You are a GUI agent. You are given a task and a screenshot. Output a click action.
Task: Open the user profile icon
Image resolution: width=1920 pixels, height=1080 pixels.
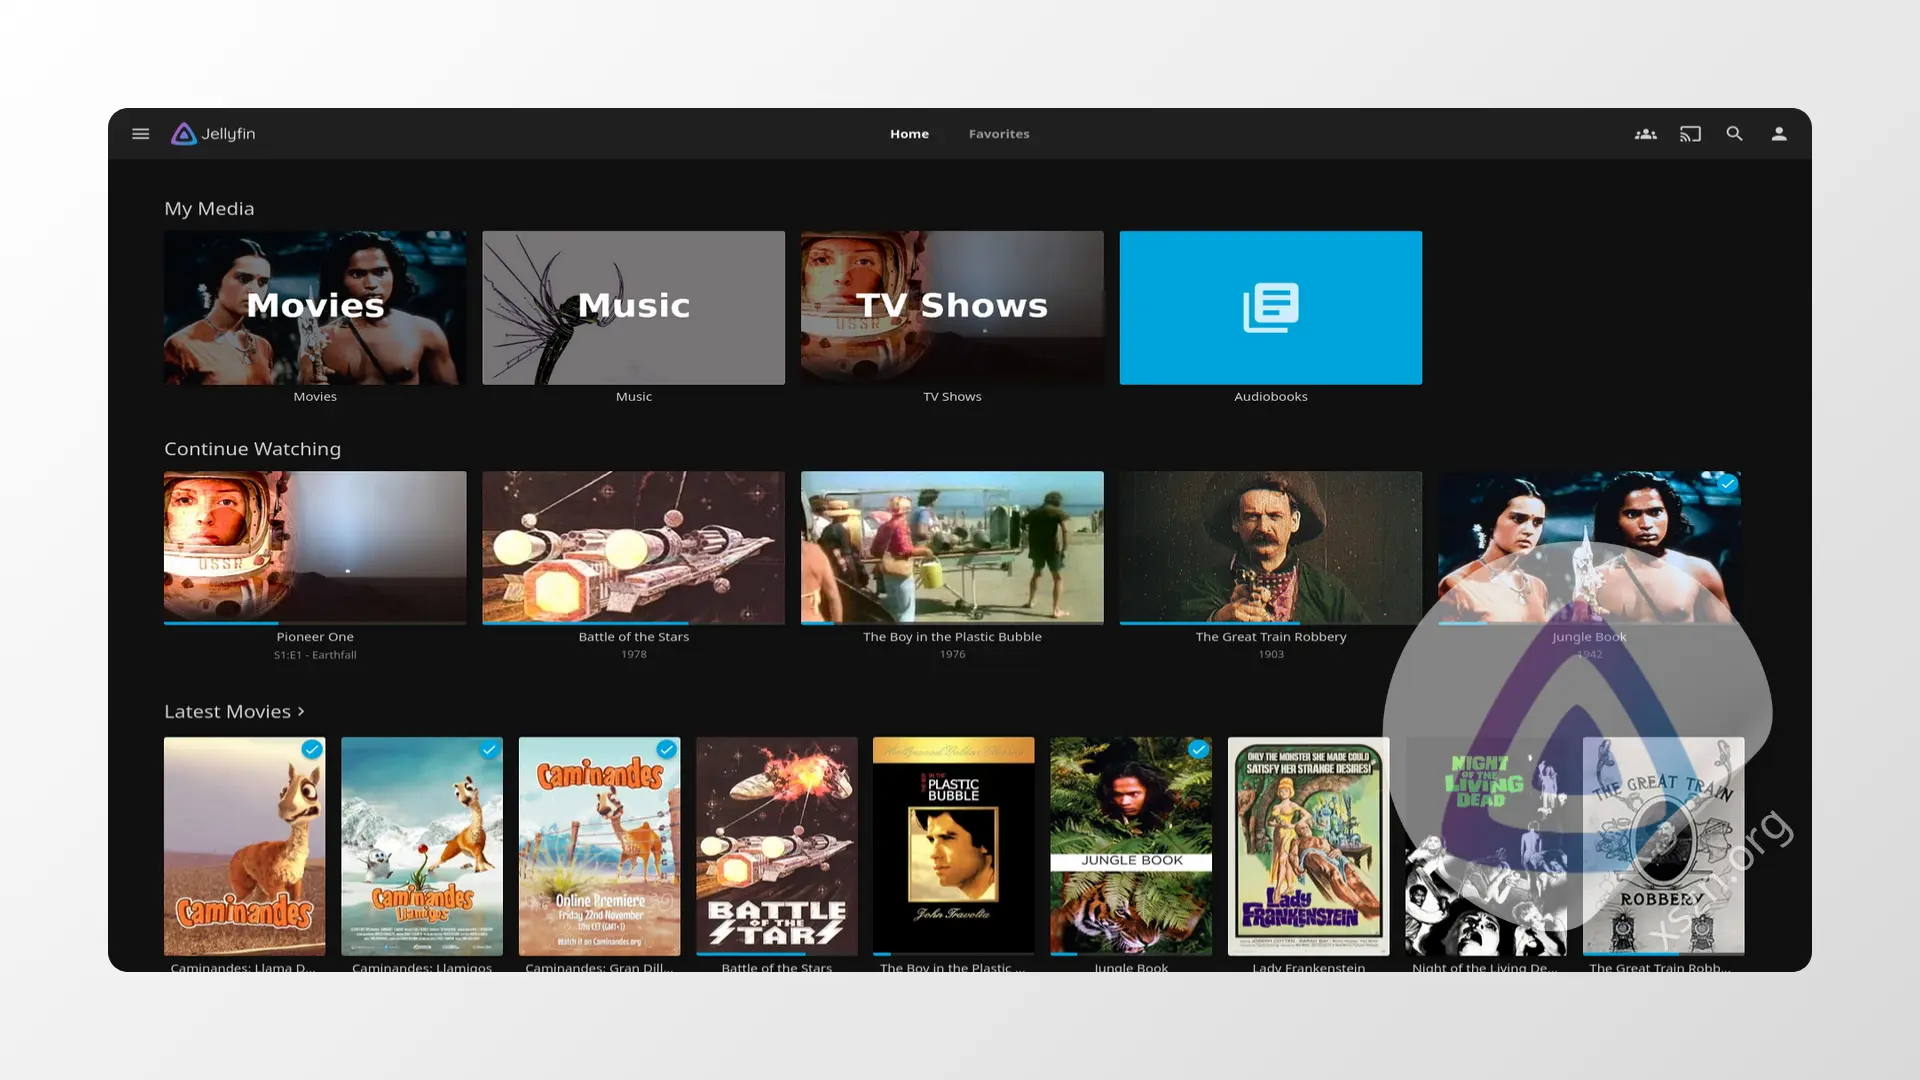(x=1779, y=134)
